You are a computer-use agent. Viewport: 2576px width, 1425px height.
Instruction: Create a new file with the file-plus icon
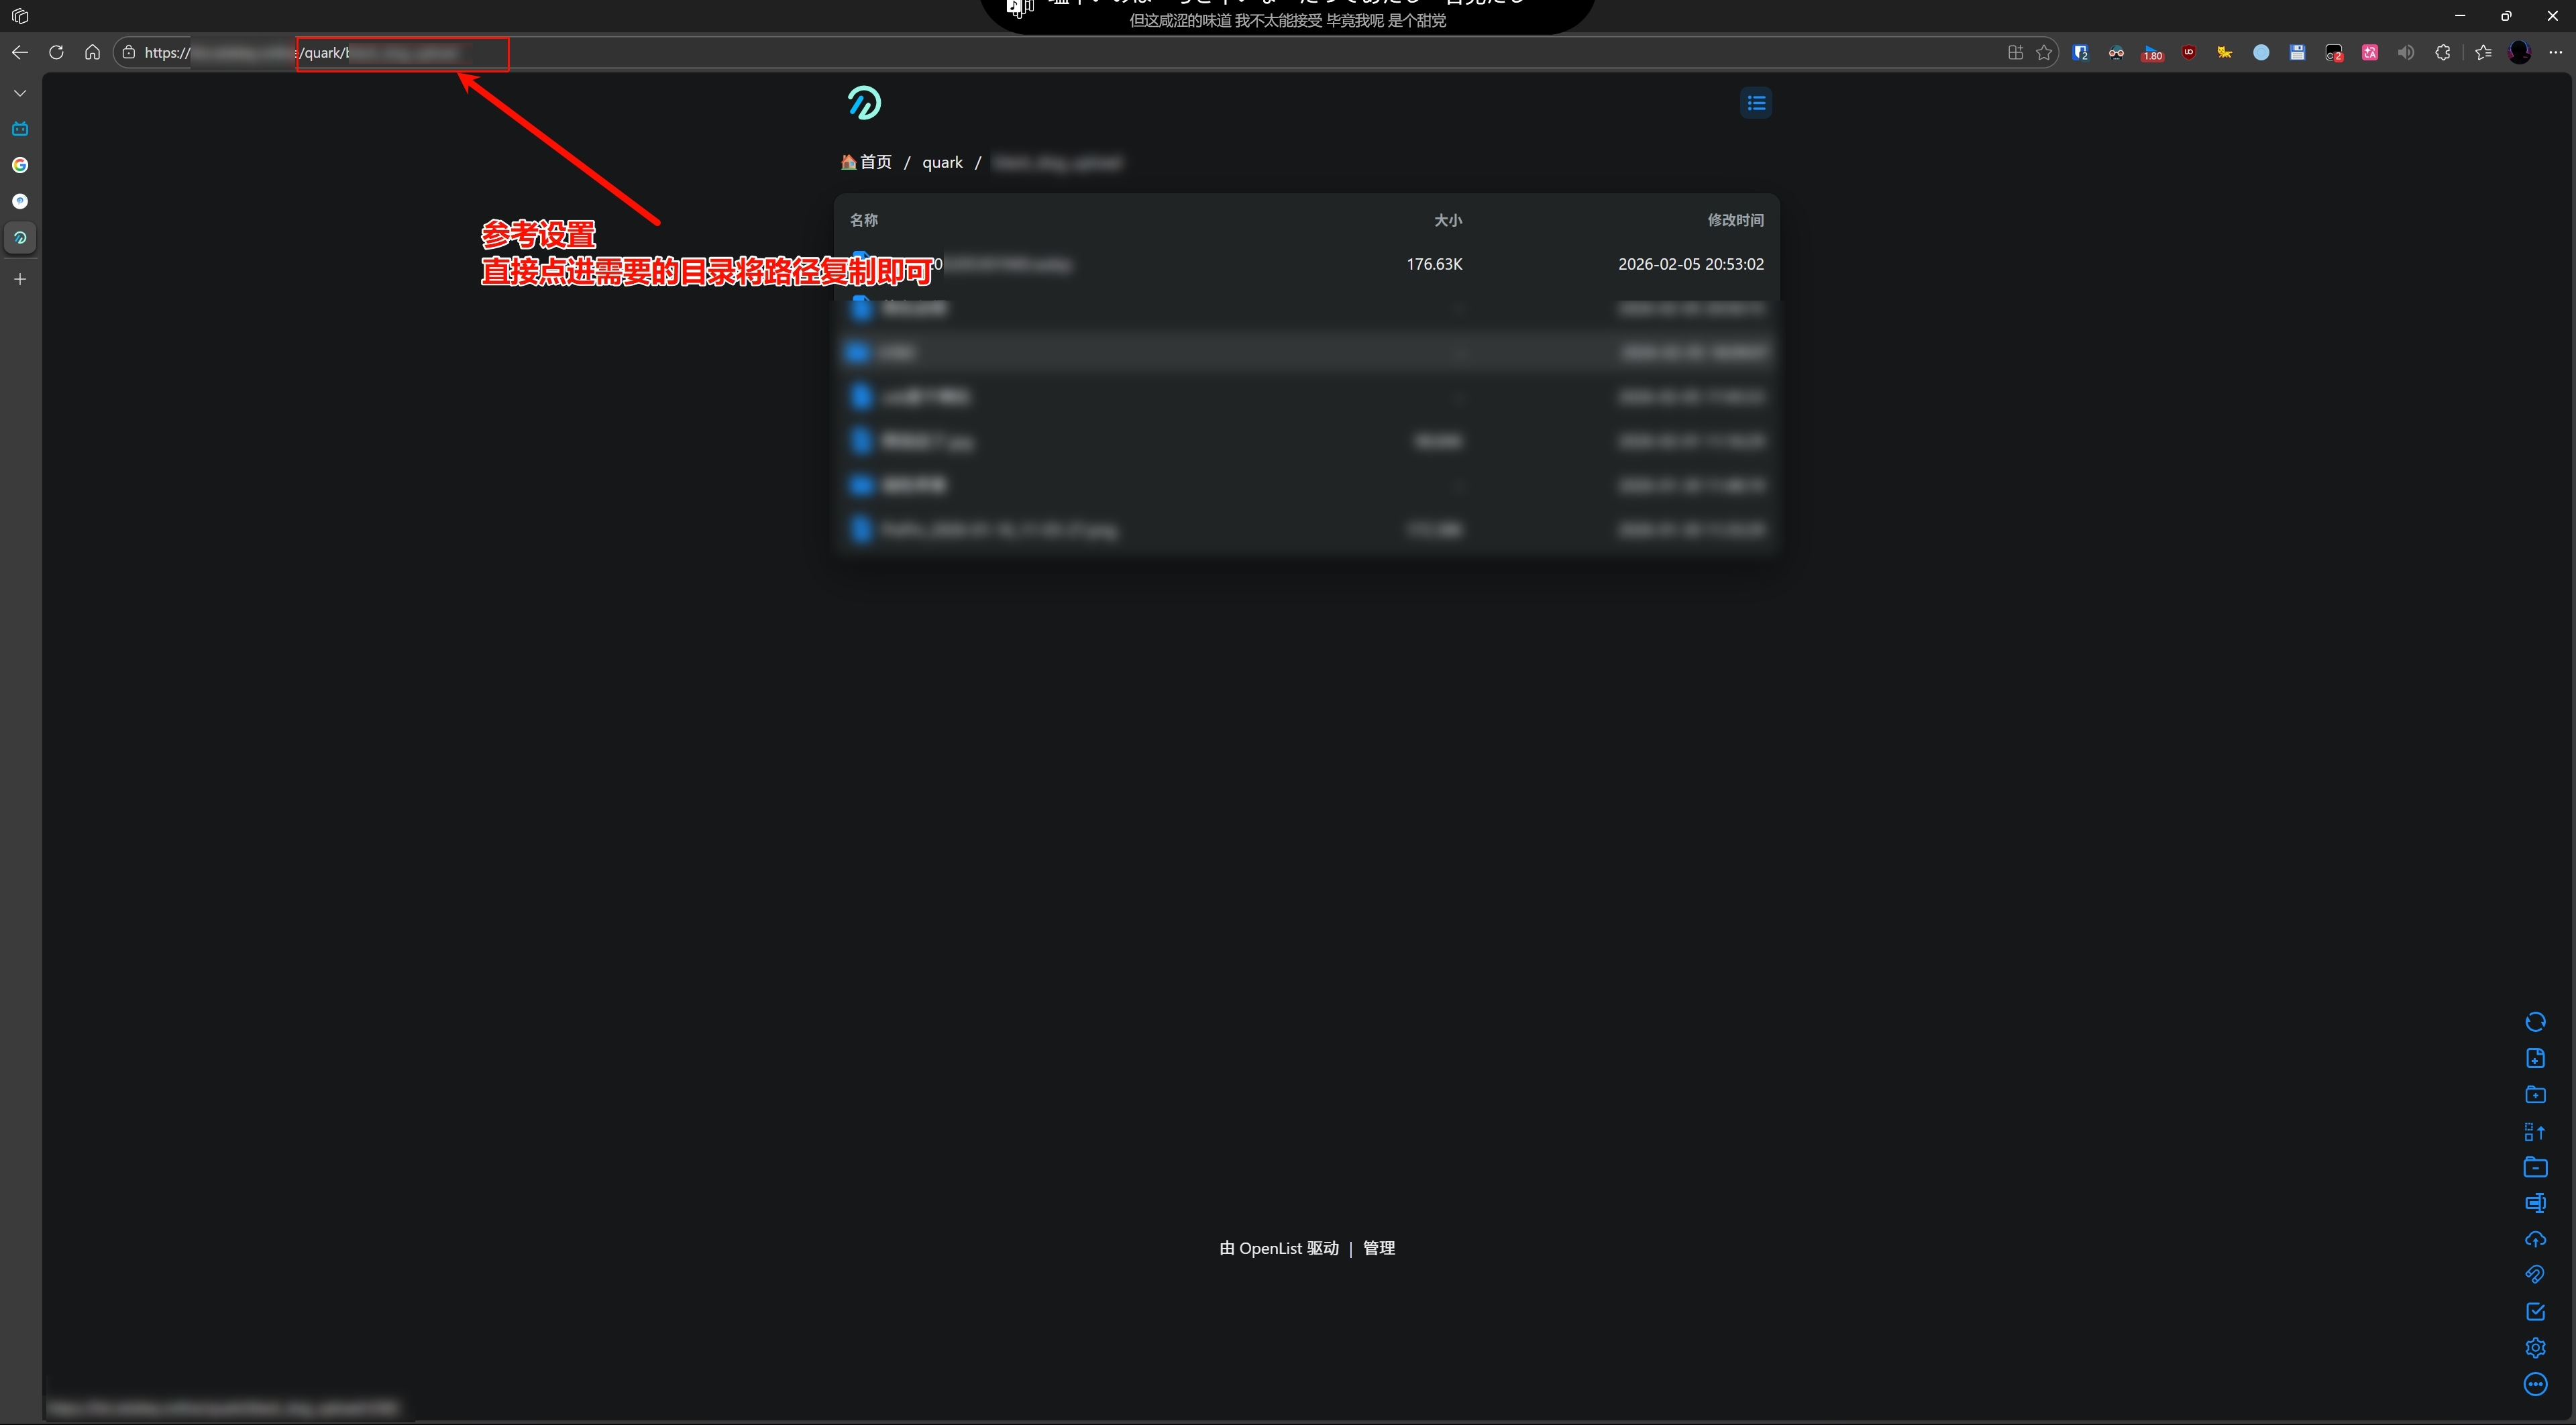[2535, 1058]
